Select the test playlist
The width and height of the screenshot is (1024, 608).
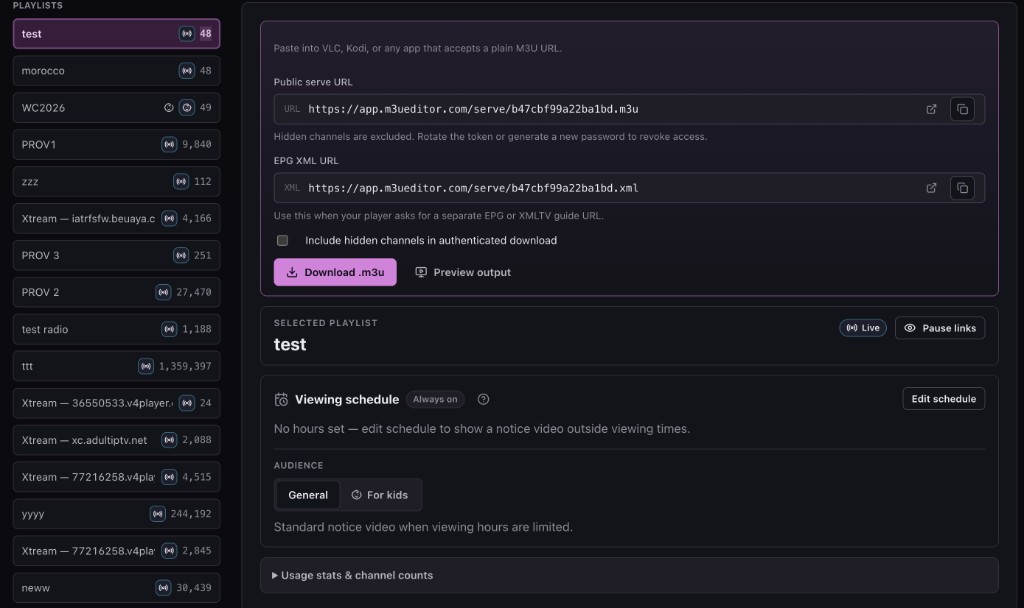pos(116,33)
